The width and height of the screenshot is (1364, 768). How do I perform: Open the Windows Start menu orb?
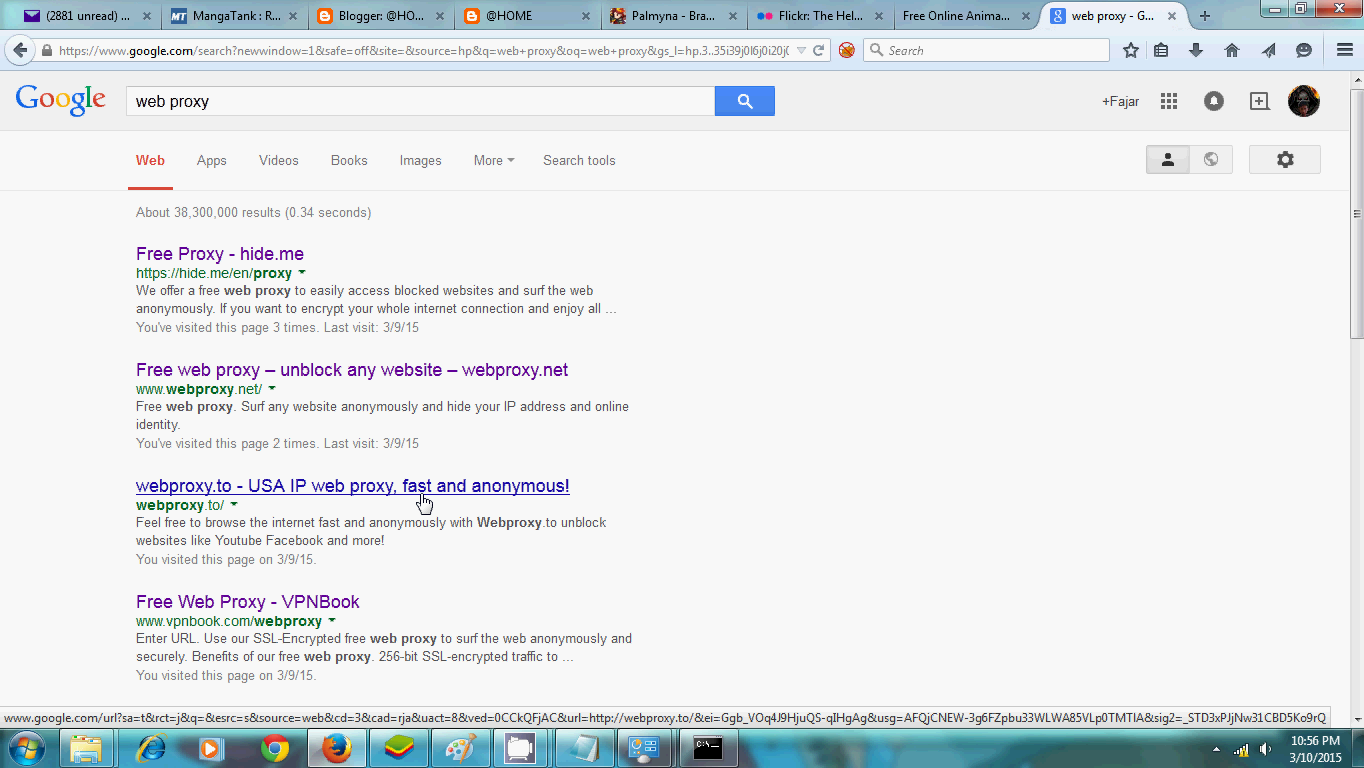tap(25, 748)
